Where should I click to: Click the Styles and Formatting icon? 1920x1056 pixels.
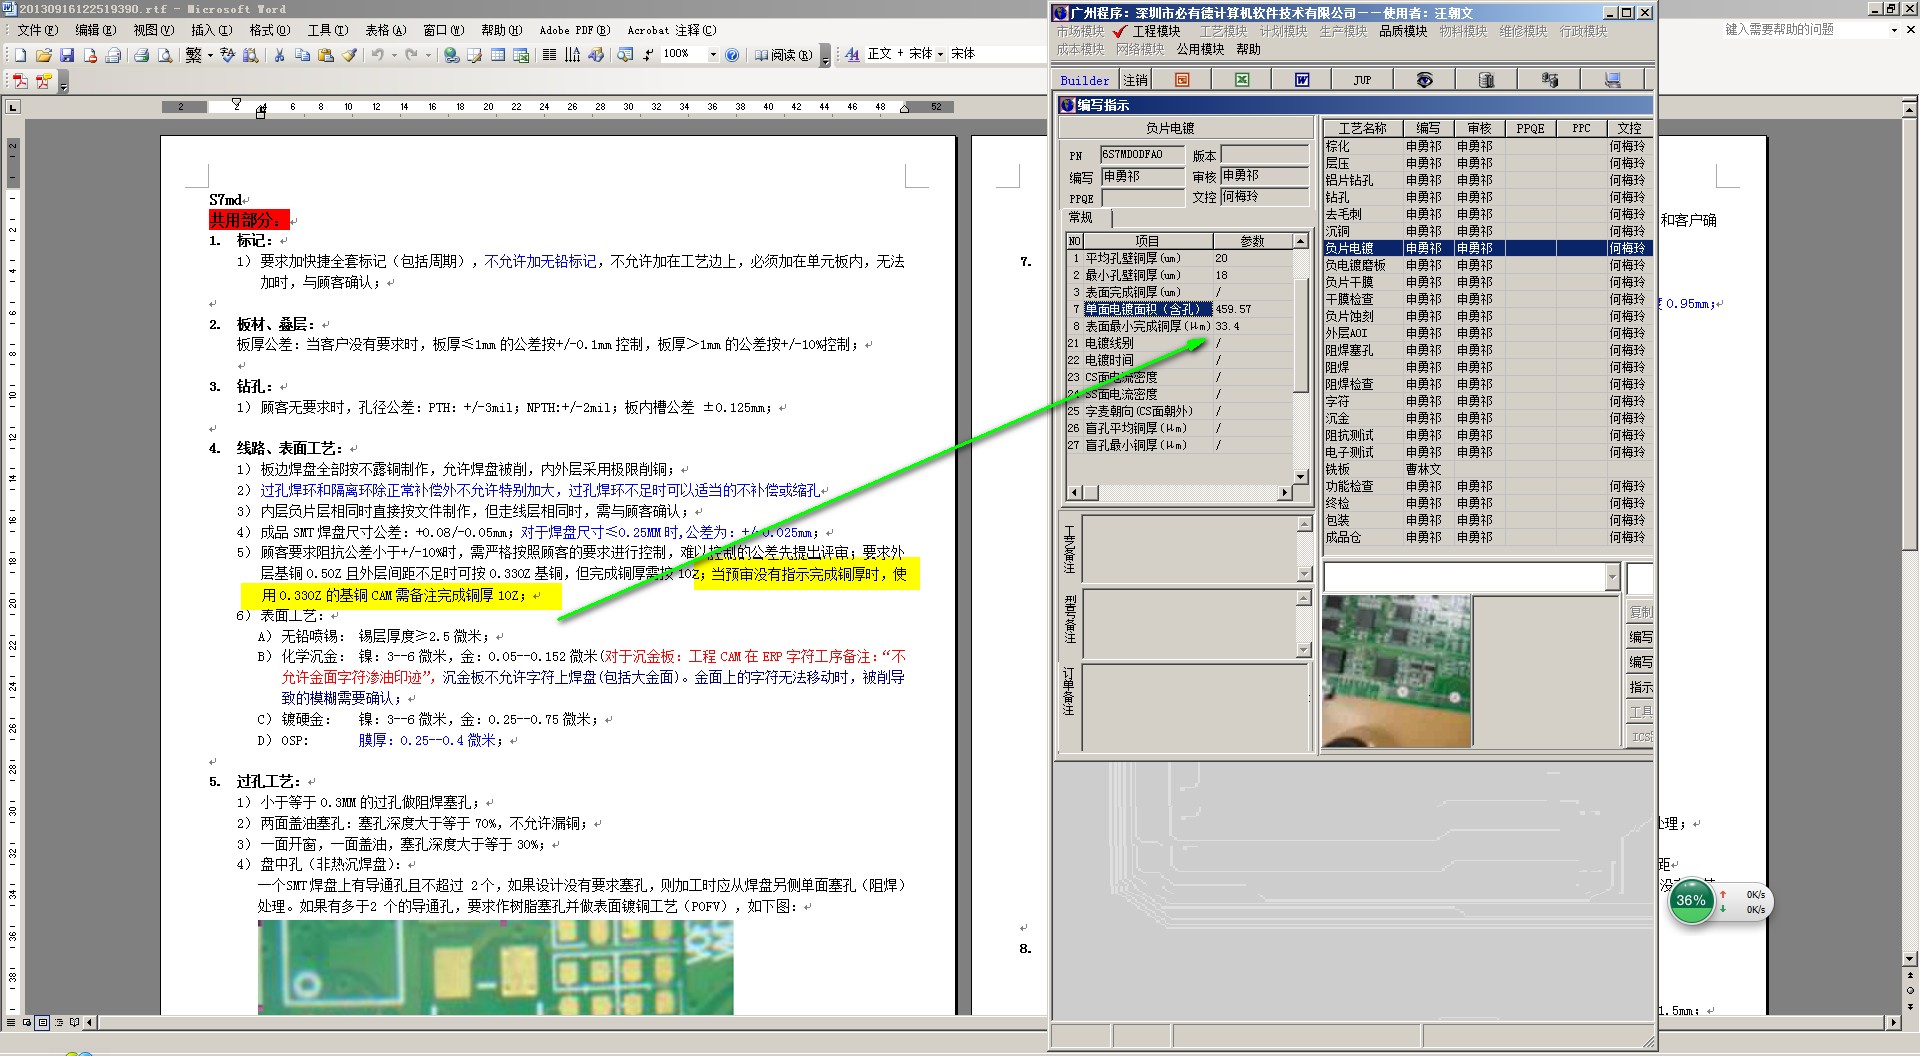[x=852, y=54]
